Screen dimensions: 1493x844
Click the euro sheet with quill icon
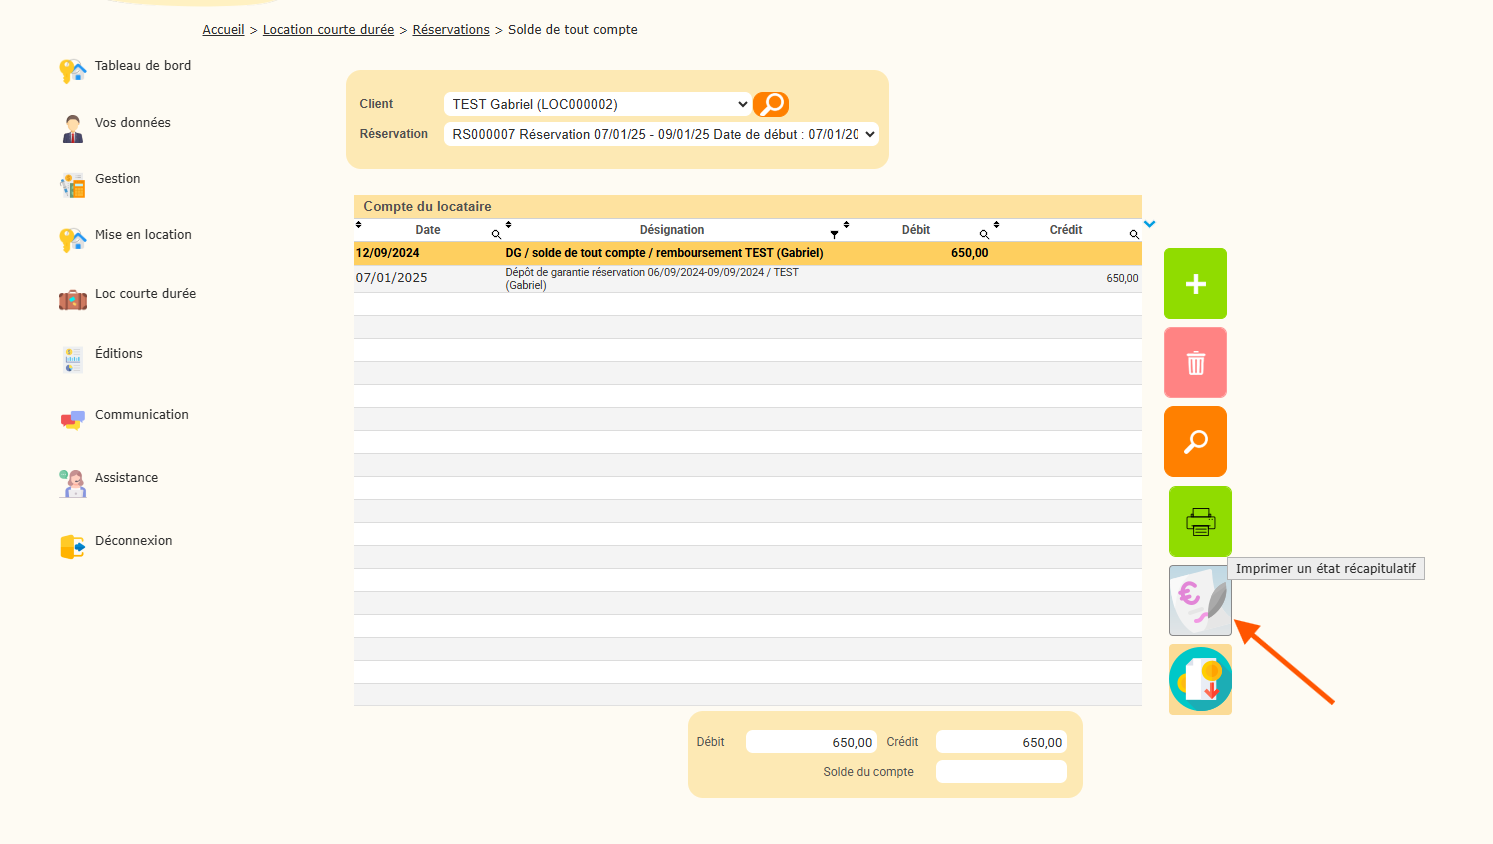click(1200, 601)
